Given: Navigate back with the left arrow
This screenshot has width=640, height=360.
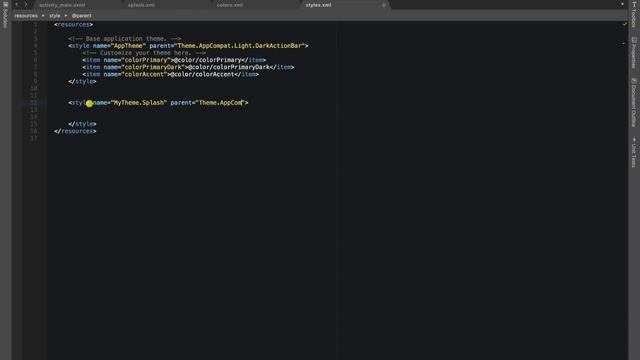Looking at the screenshot, I should pyautogui.click(x=17, y=4).
